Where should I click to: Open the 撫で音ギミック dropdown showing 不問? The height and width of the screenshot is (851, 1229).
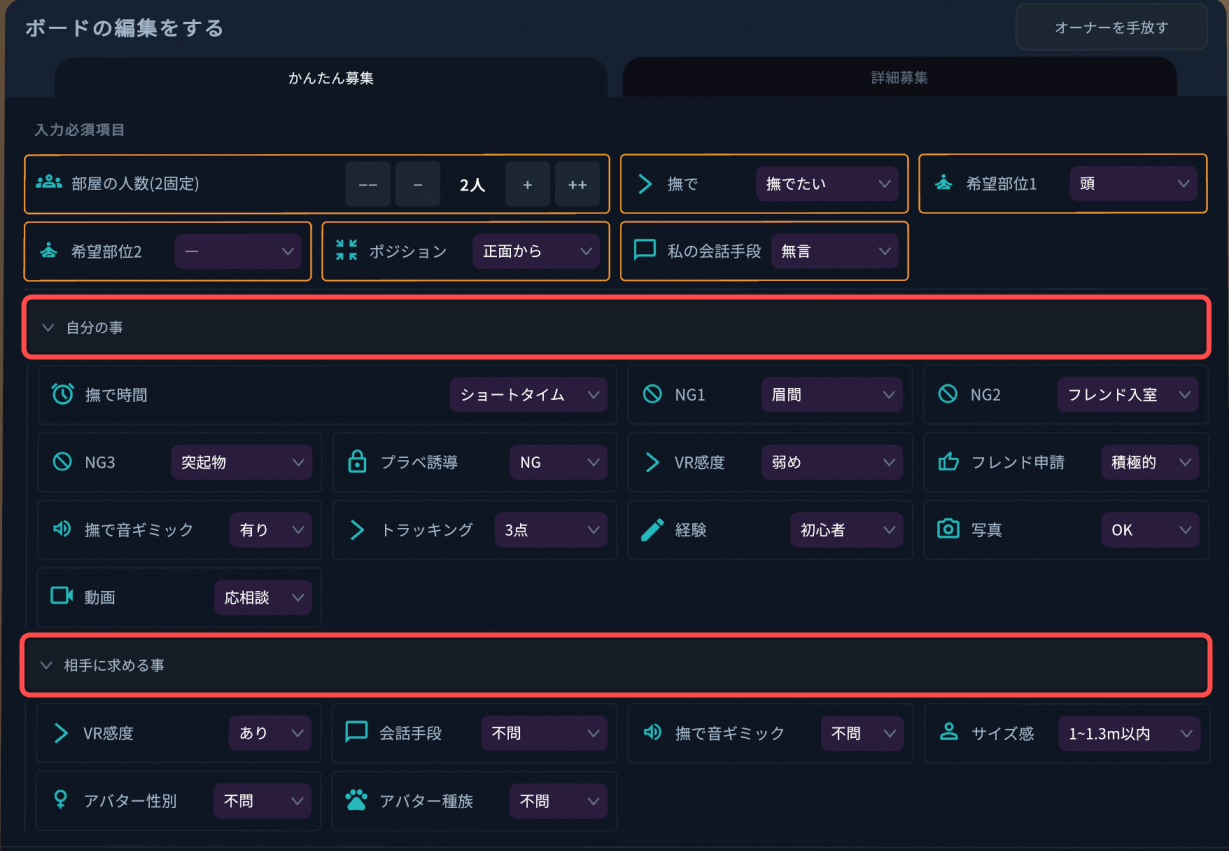pos(862,733)
